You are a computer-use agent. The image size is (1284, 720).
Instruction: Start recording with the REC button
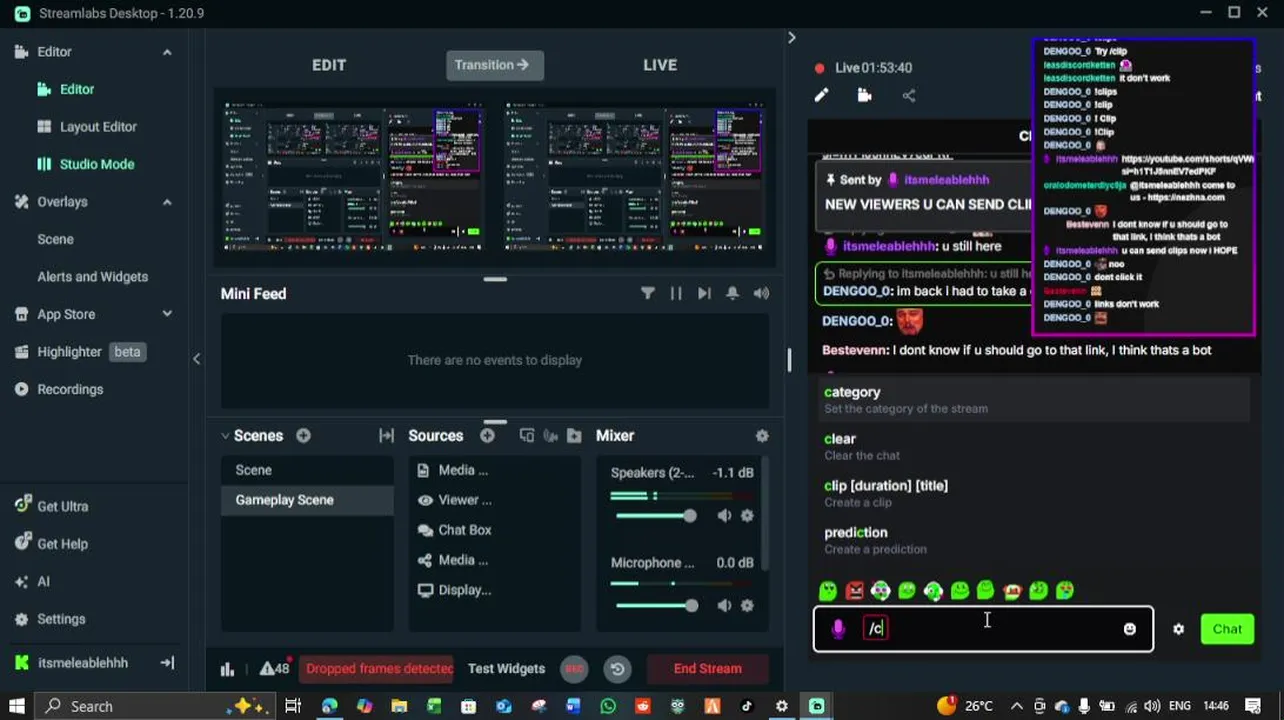574,669
